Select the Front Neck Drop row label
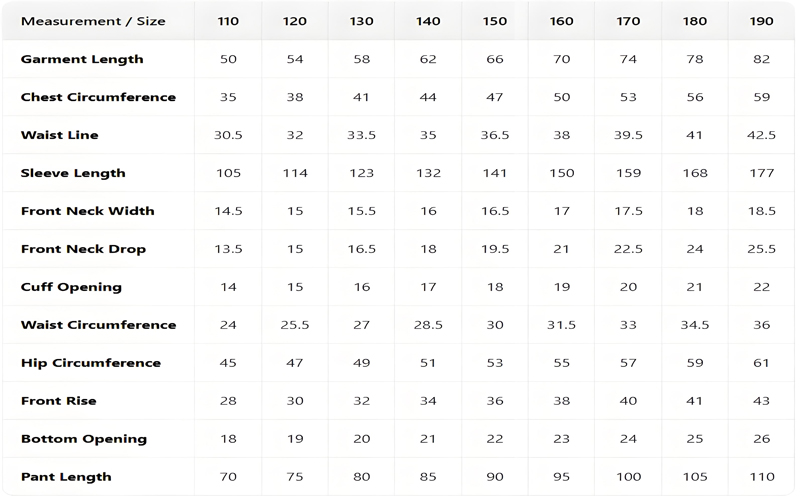The width and height of the screenshot is (800, 500). [83, 249]
